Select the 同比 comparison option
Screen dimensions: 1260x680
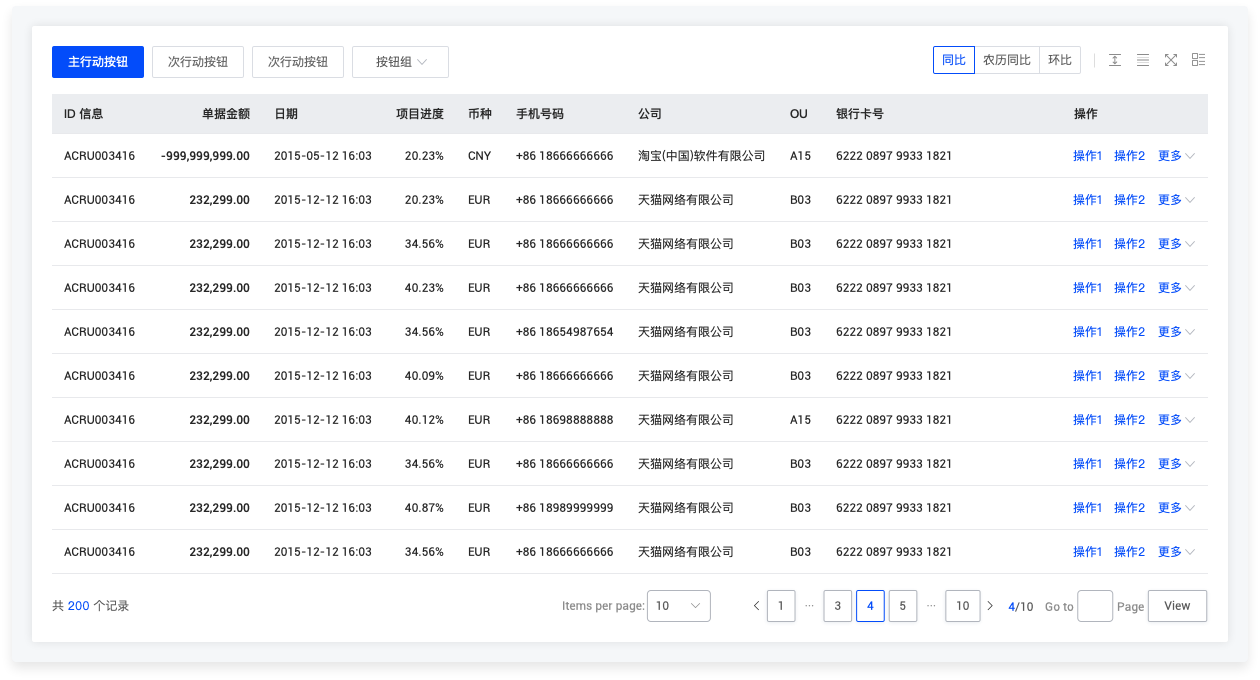tap(954, 60)
